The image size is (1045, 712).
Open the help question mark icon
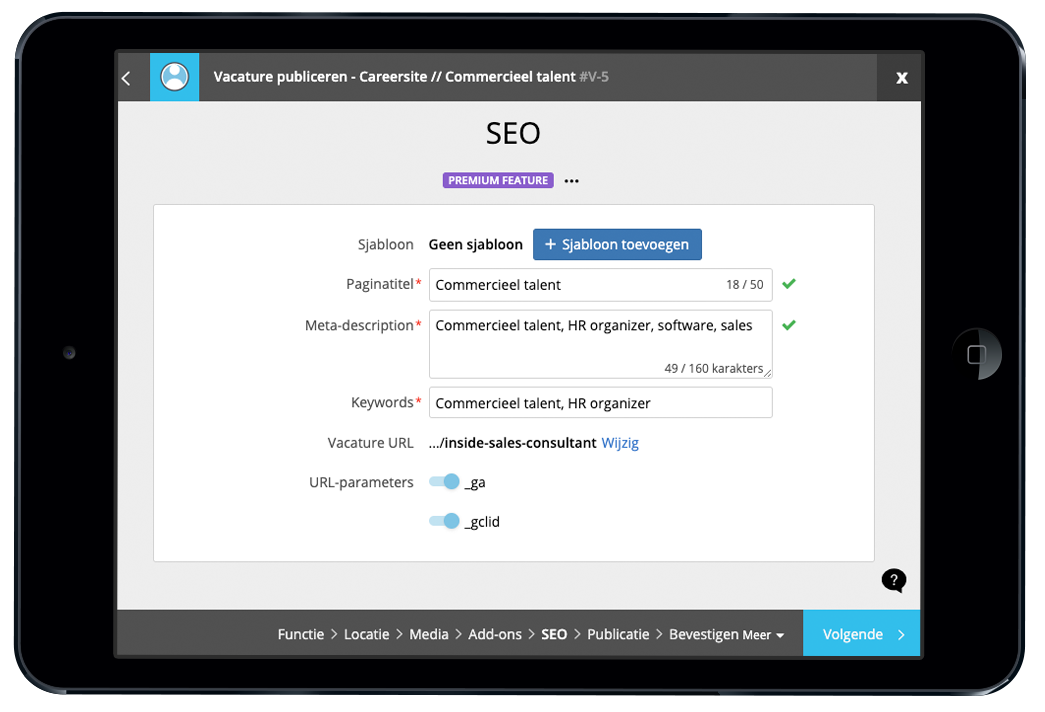(893, 580)
